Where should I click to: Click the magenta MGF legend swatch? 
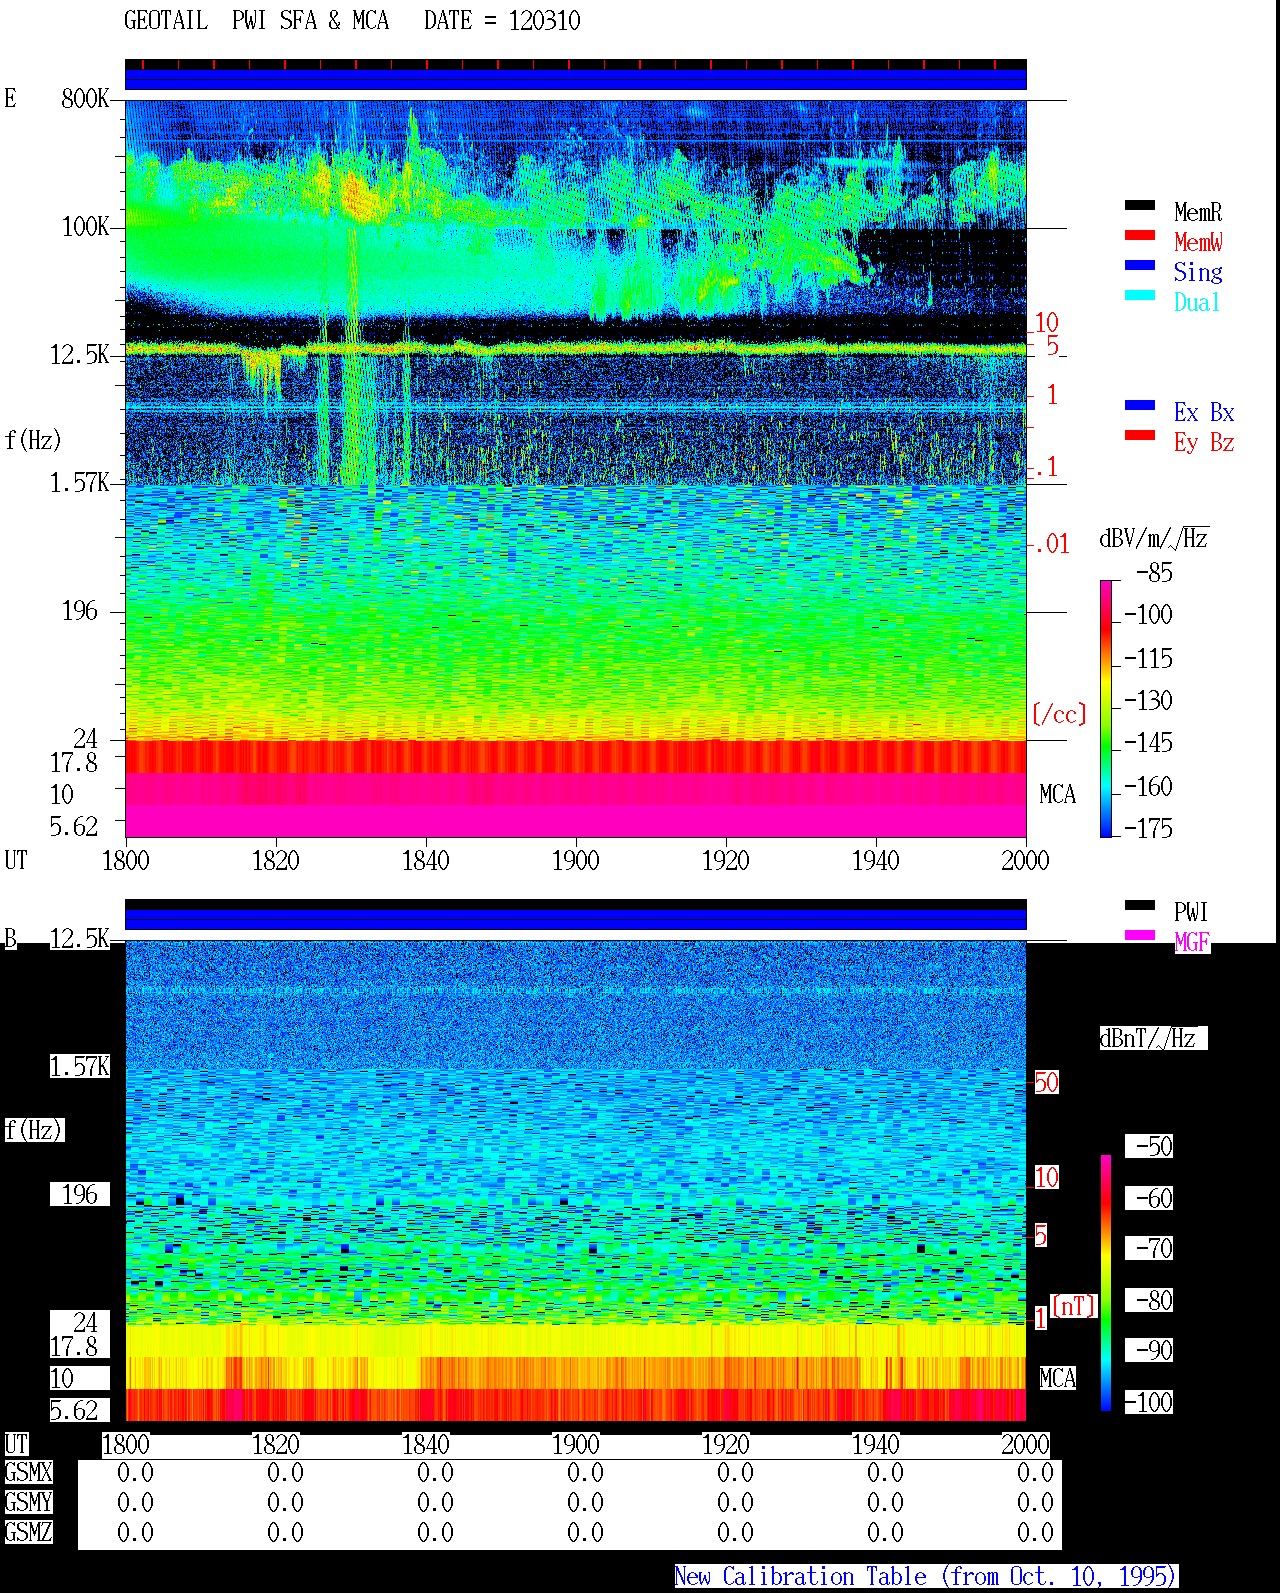click(x=1140, y=935)
